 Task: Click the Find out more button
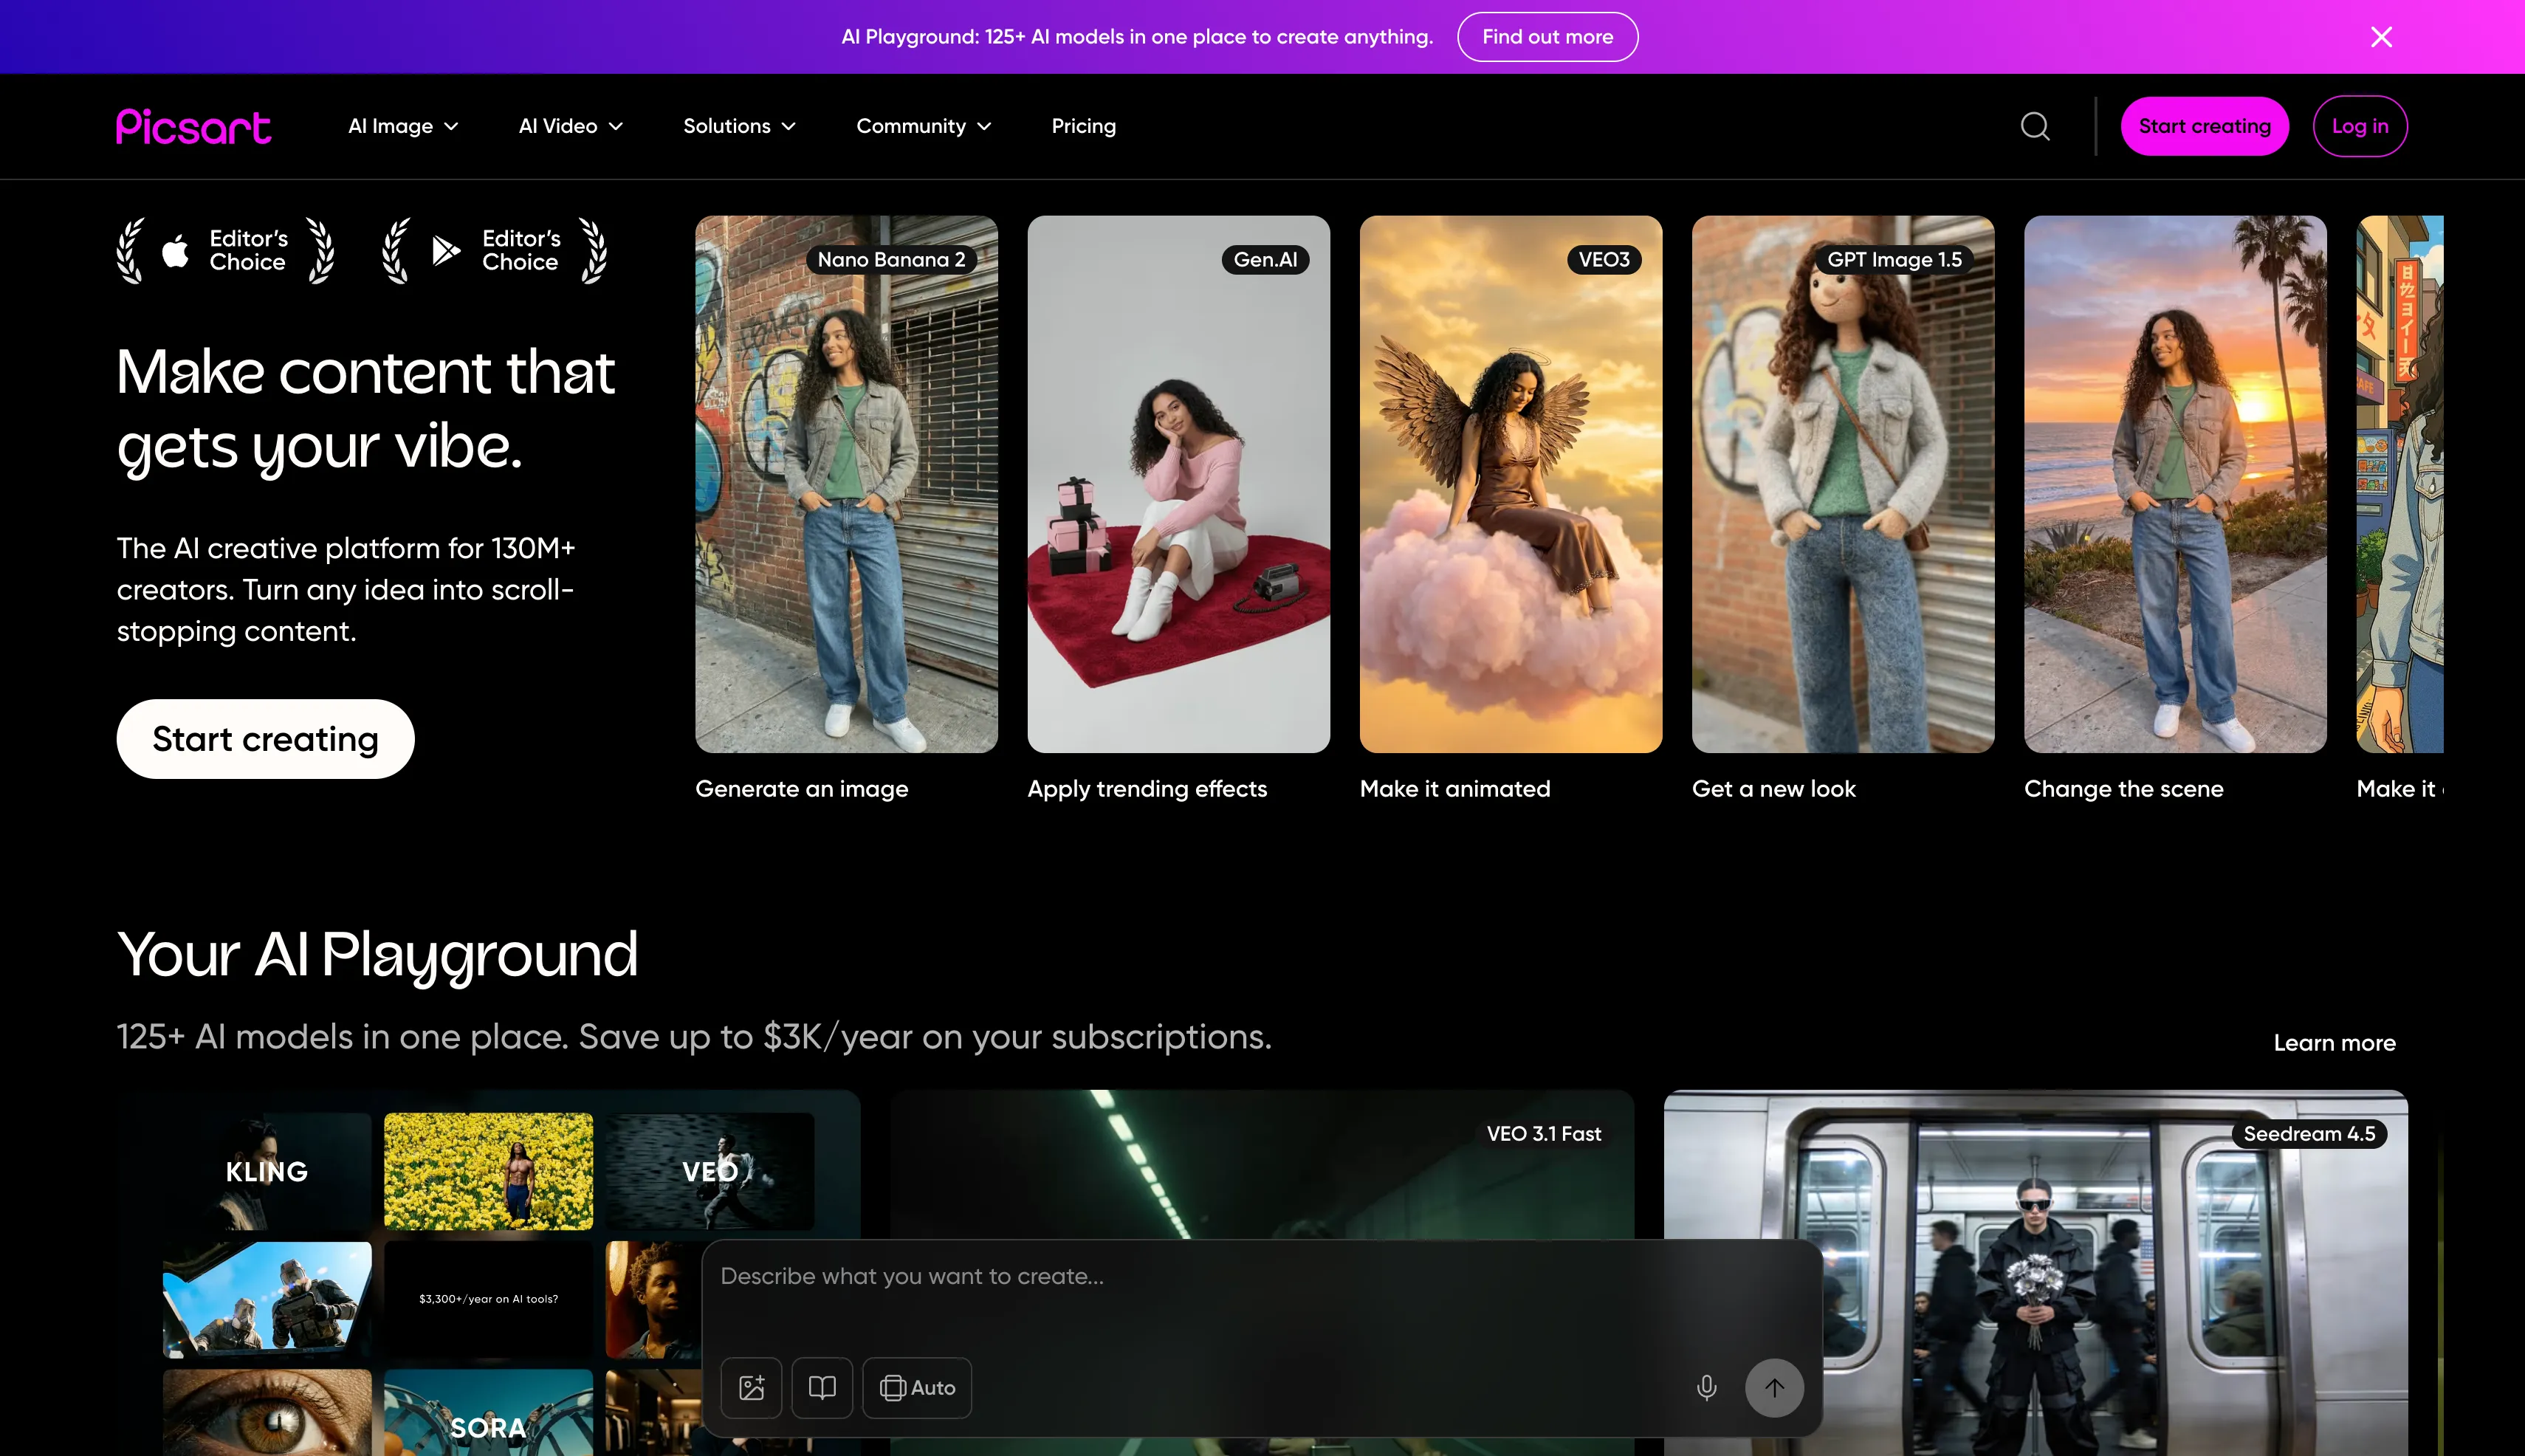(1547, 37)
